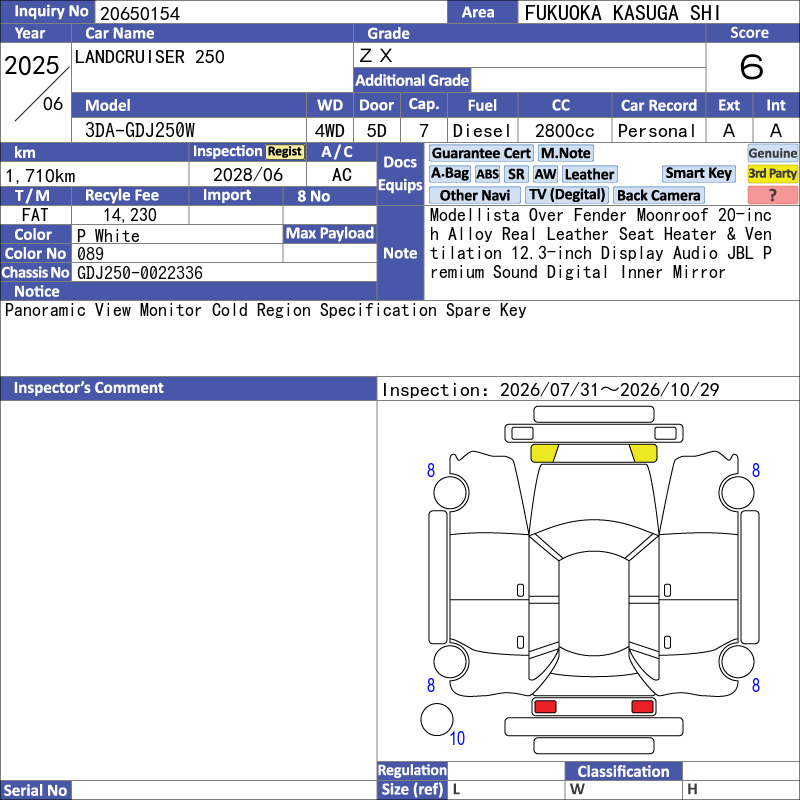Click the Smart Key tag
The height and width of the screenshot is (800, 800).
pyautogui.click(x=698, y=173)
